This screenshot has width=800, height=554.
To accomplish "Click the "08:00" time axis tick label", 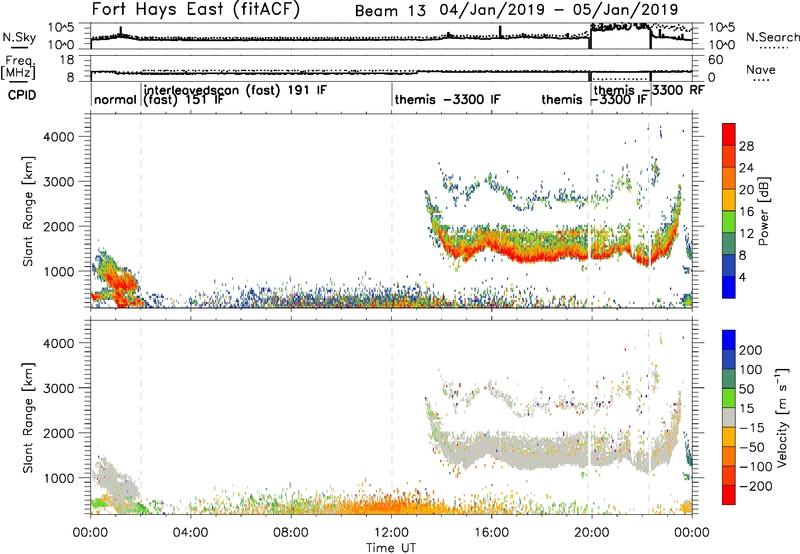I will [x=291, y=533].
